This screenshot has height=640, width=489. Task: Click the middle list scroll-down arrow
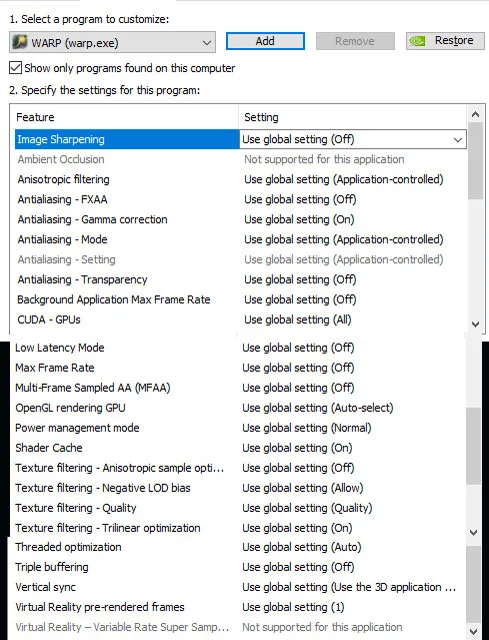(473, 532)
